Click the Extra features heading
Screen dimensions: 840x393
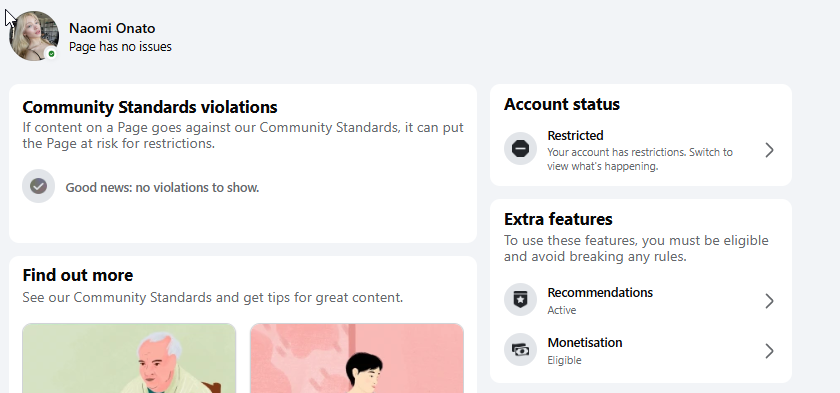click(558, 219)
